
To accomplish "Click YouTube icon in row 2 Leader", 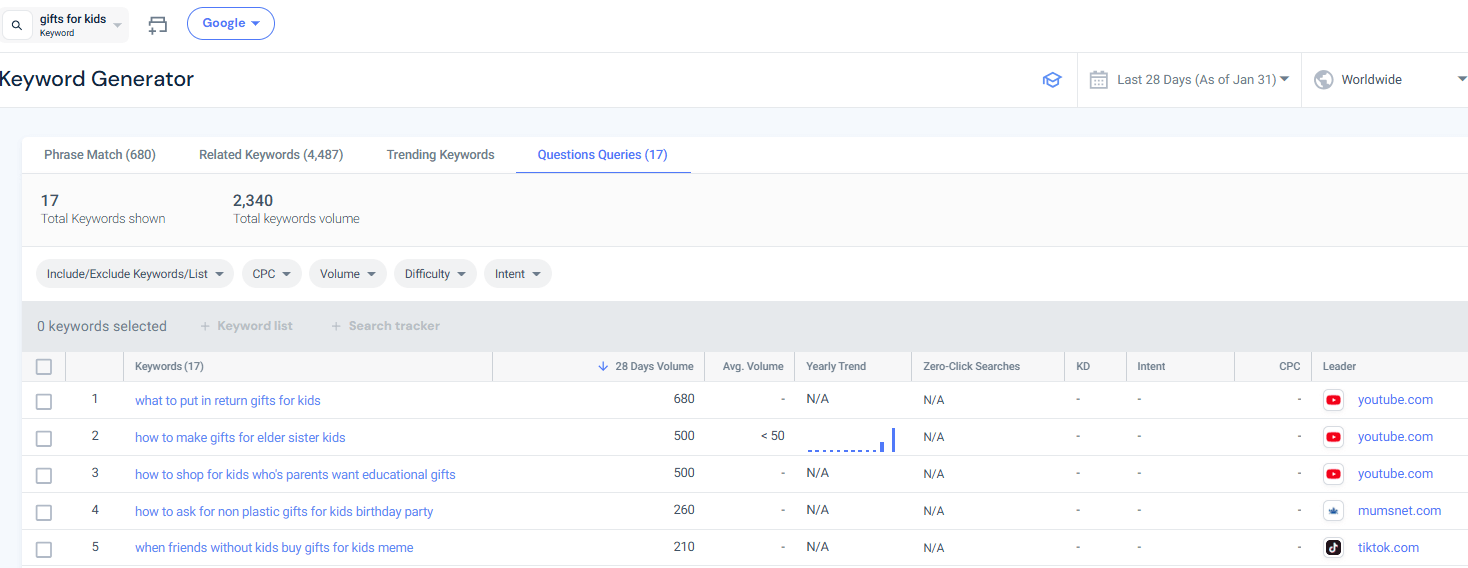I will 1333,437.
